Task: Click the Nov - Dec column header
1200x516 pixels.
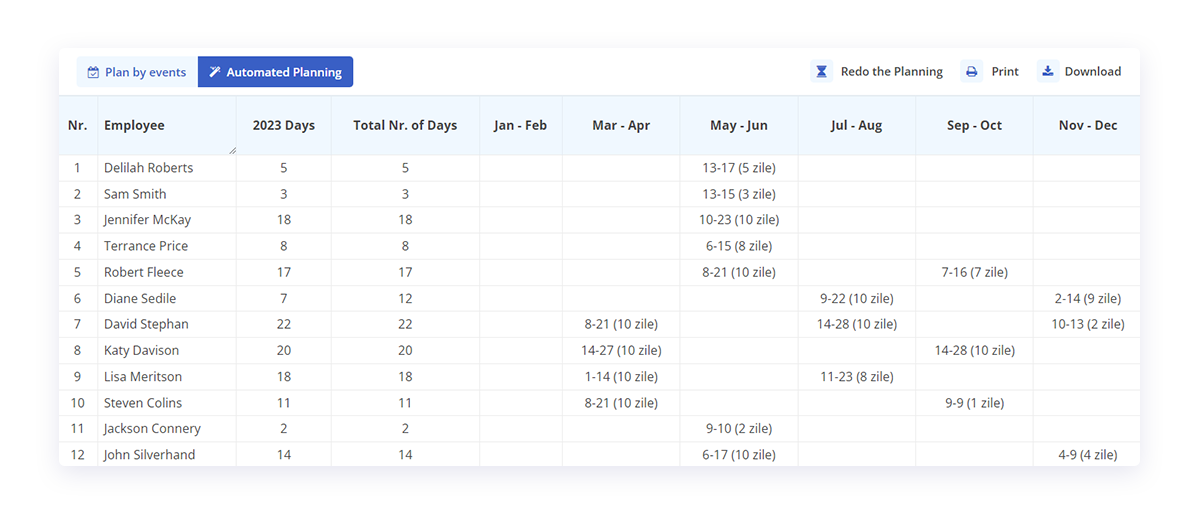Action: pos(1088,126)
